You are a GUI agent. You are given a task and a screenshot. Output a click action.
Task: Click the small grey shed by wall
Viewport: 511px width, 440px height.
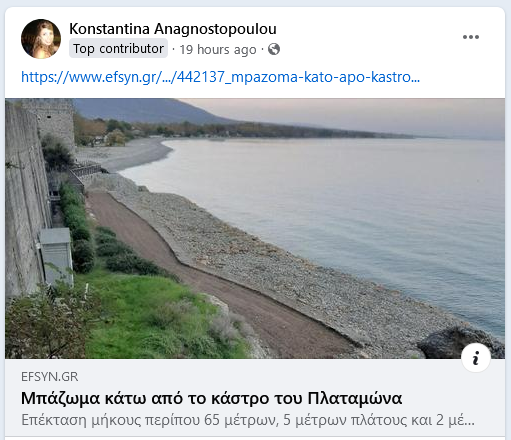pyautogui.click(x=56, y=255)
